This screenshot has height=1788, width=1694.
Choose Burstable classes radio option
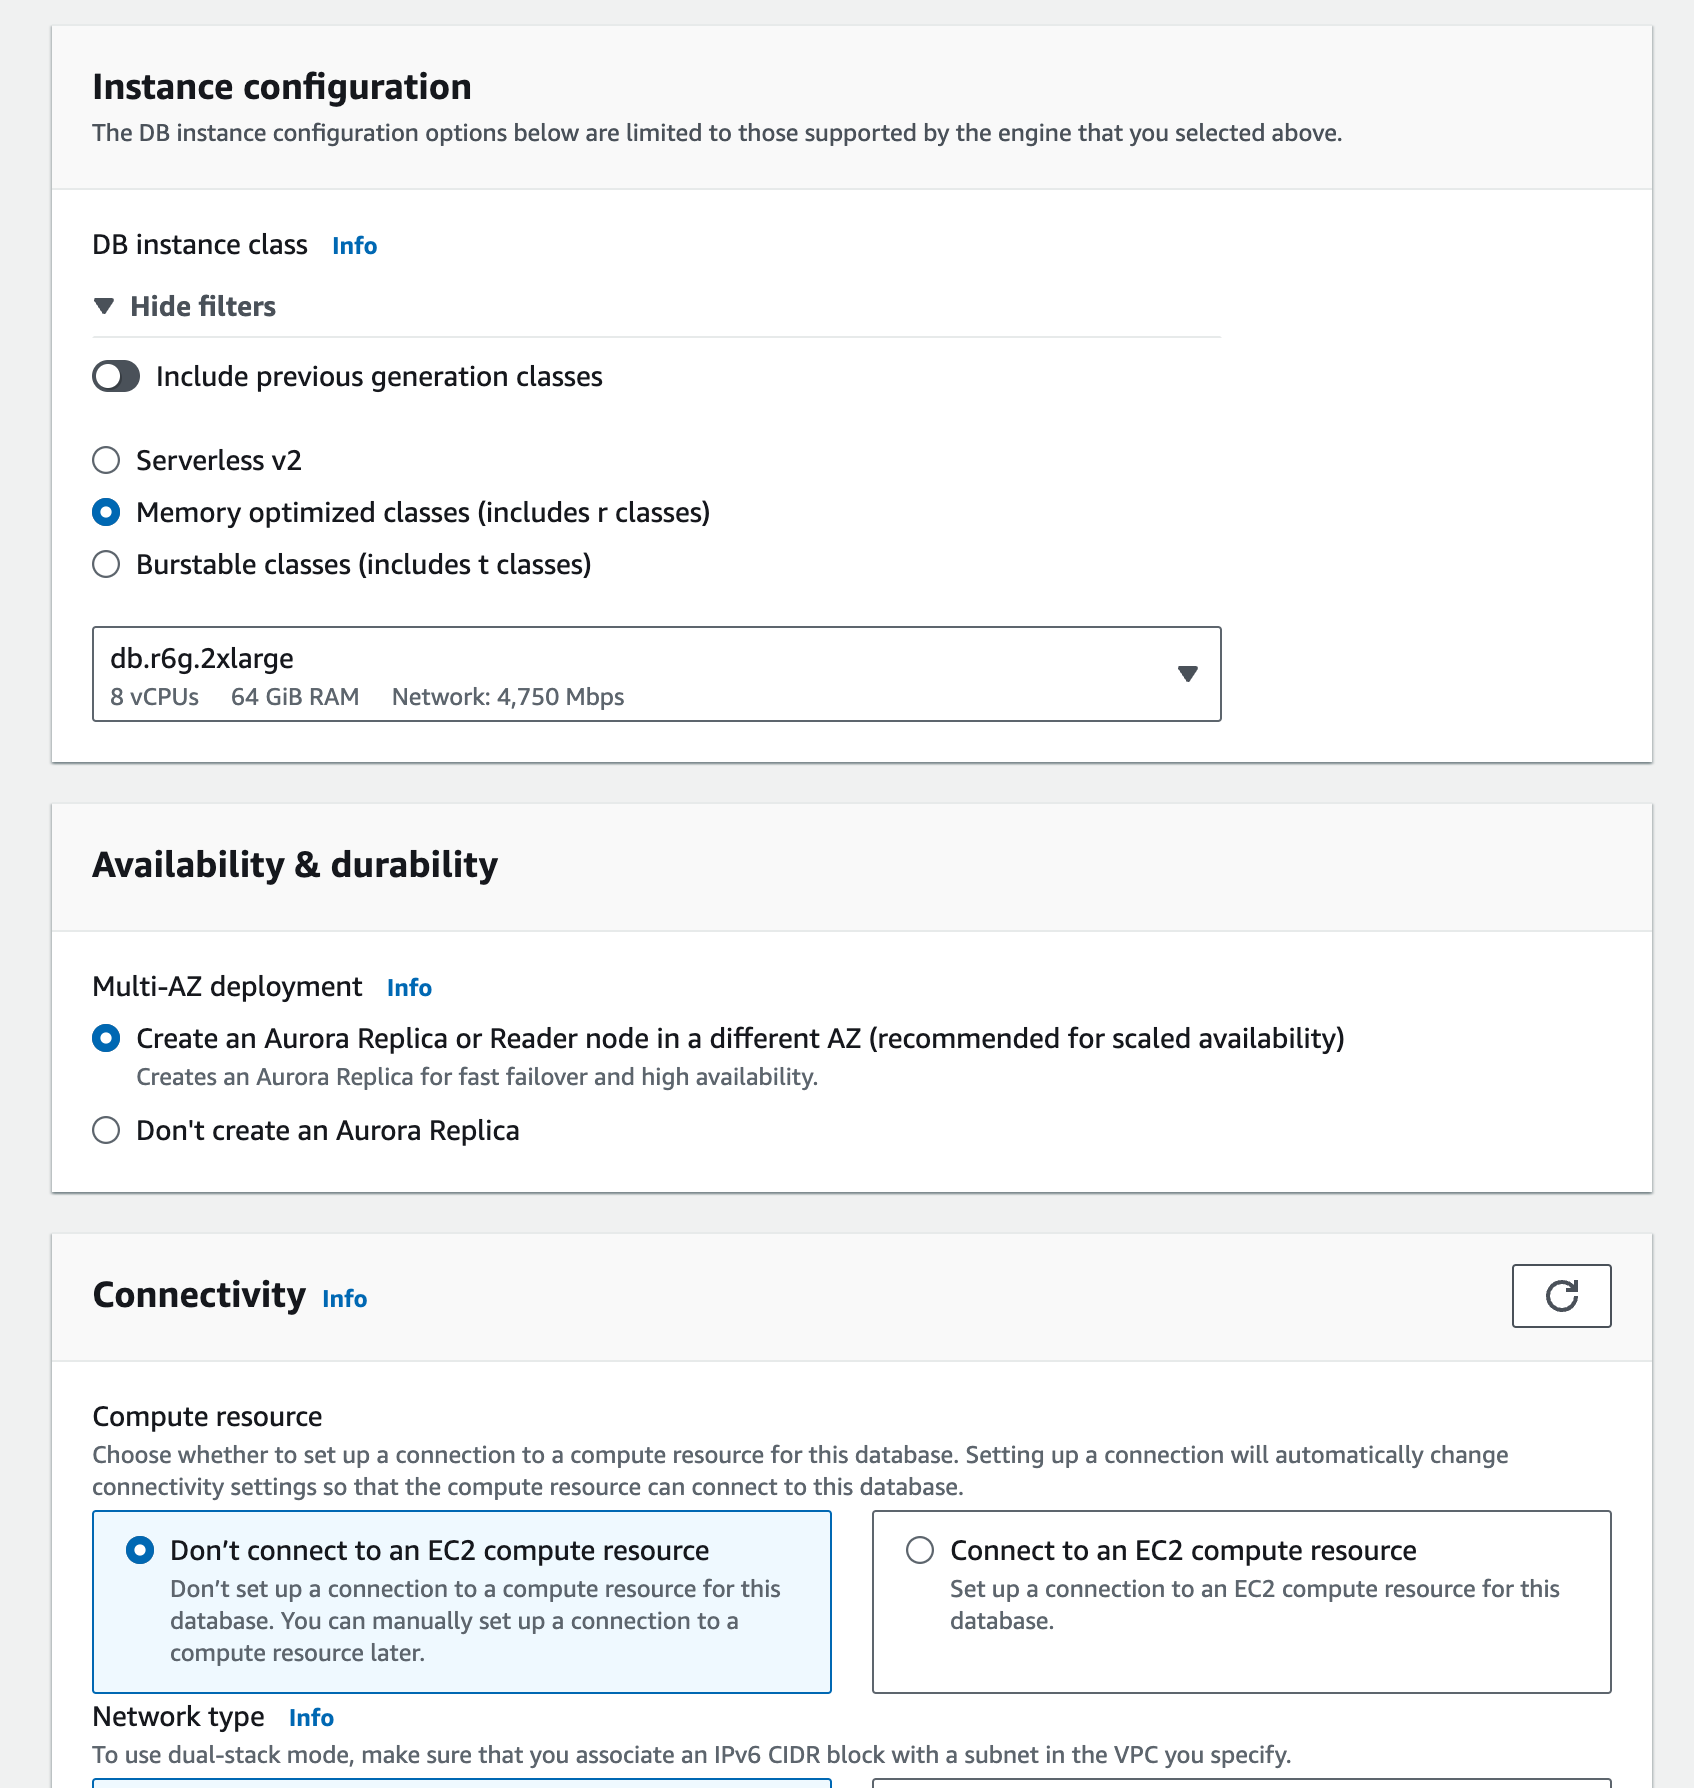coord(106,564)
